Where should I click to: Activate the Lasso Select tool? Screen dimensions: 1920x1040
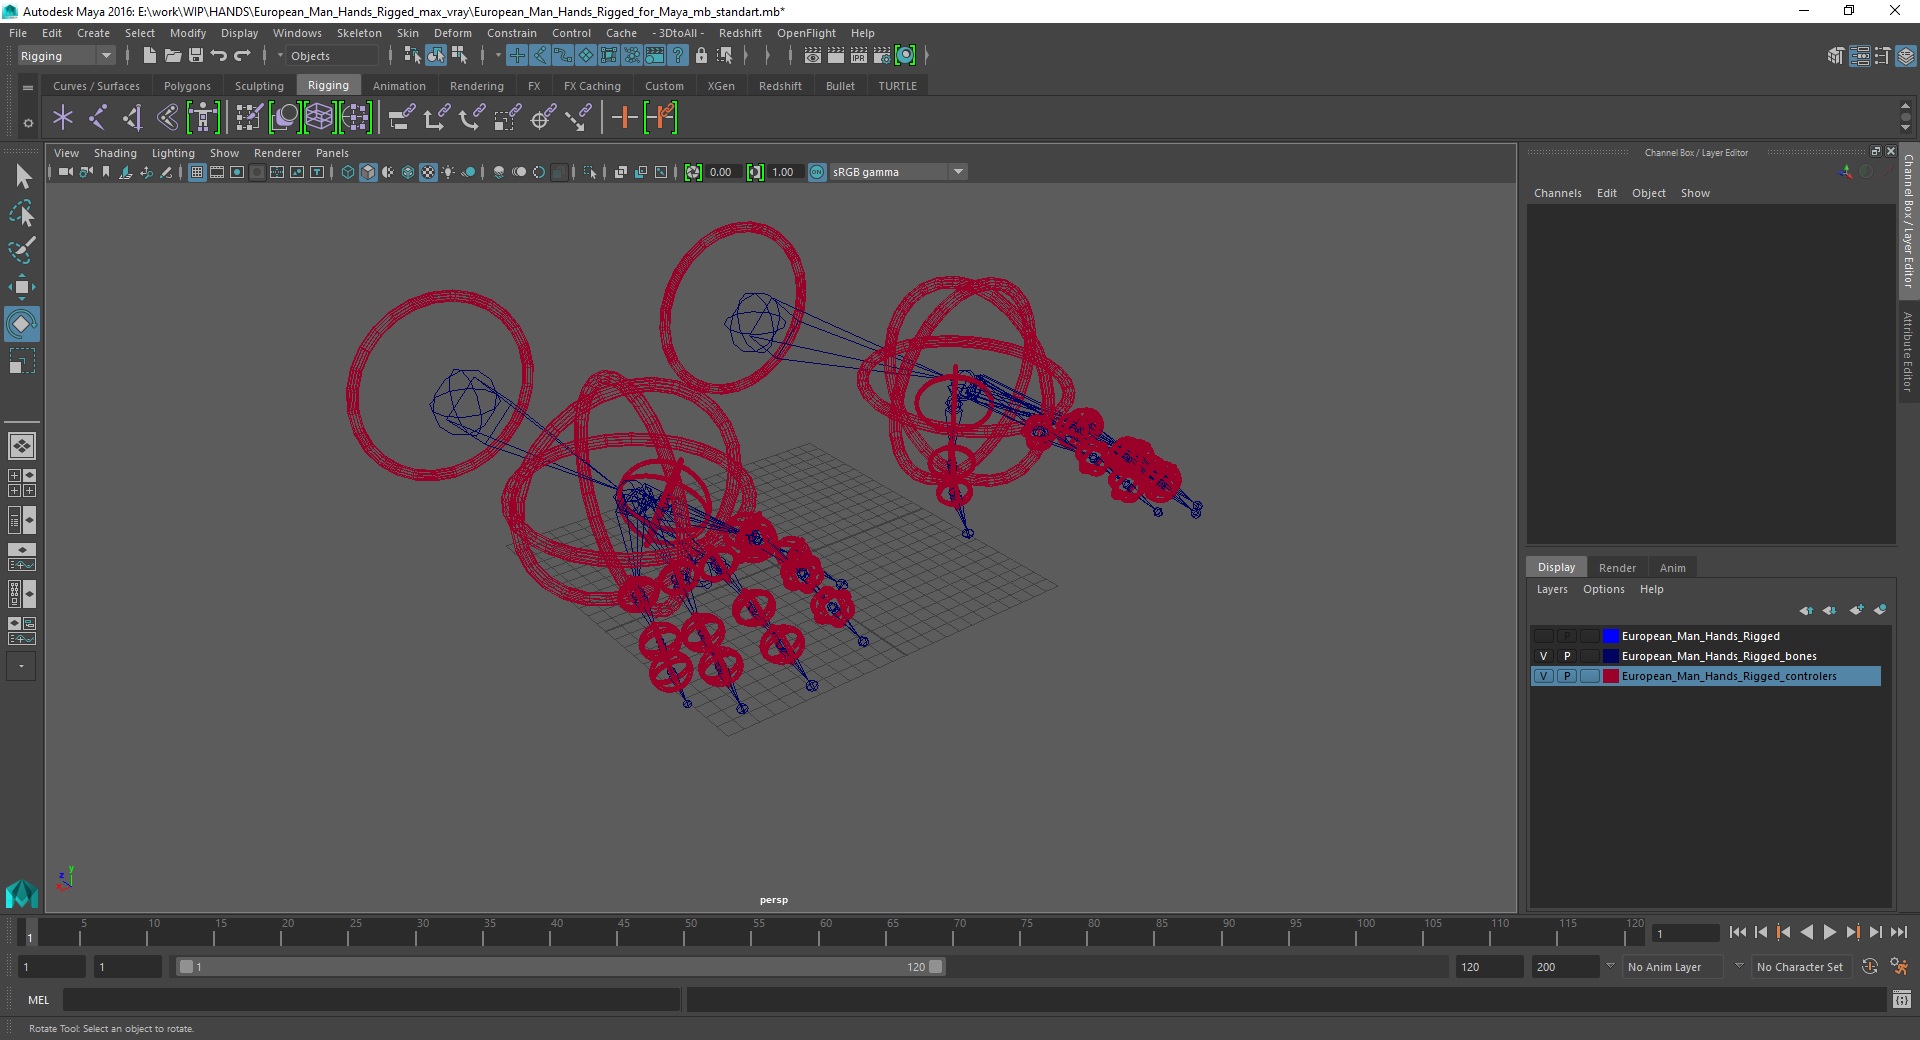tap(22, 213)
